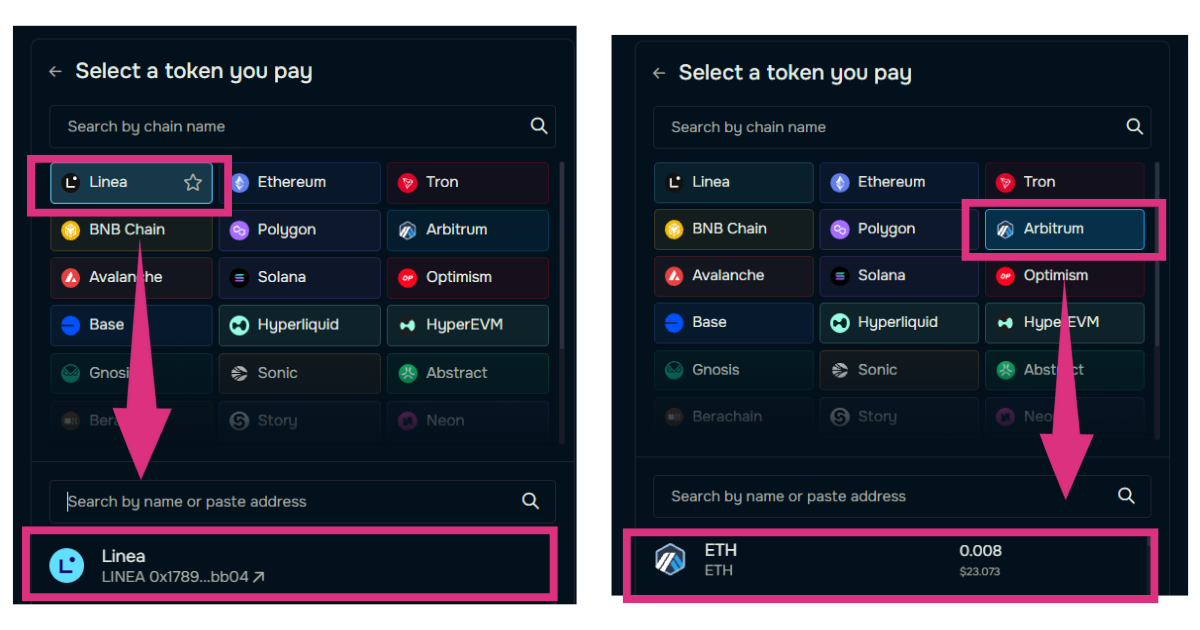Select the Linea token row
Viewport: 1200px width, 630px height.
click(288, 565)
